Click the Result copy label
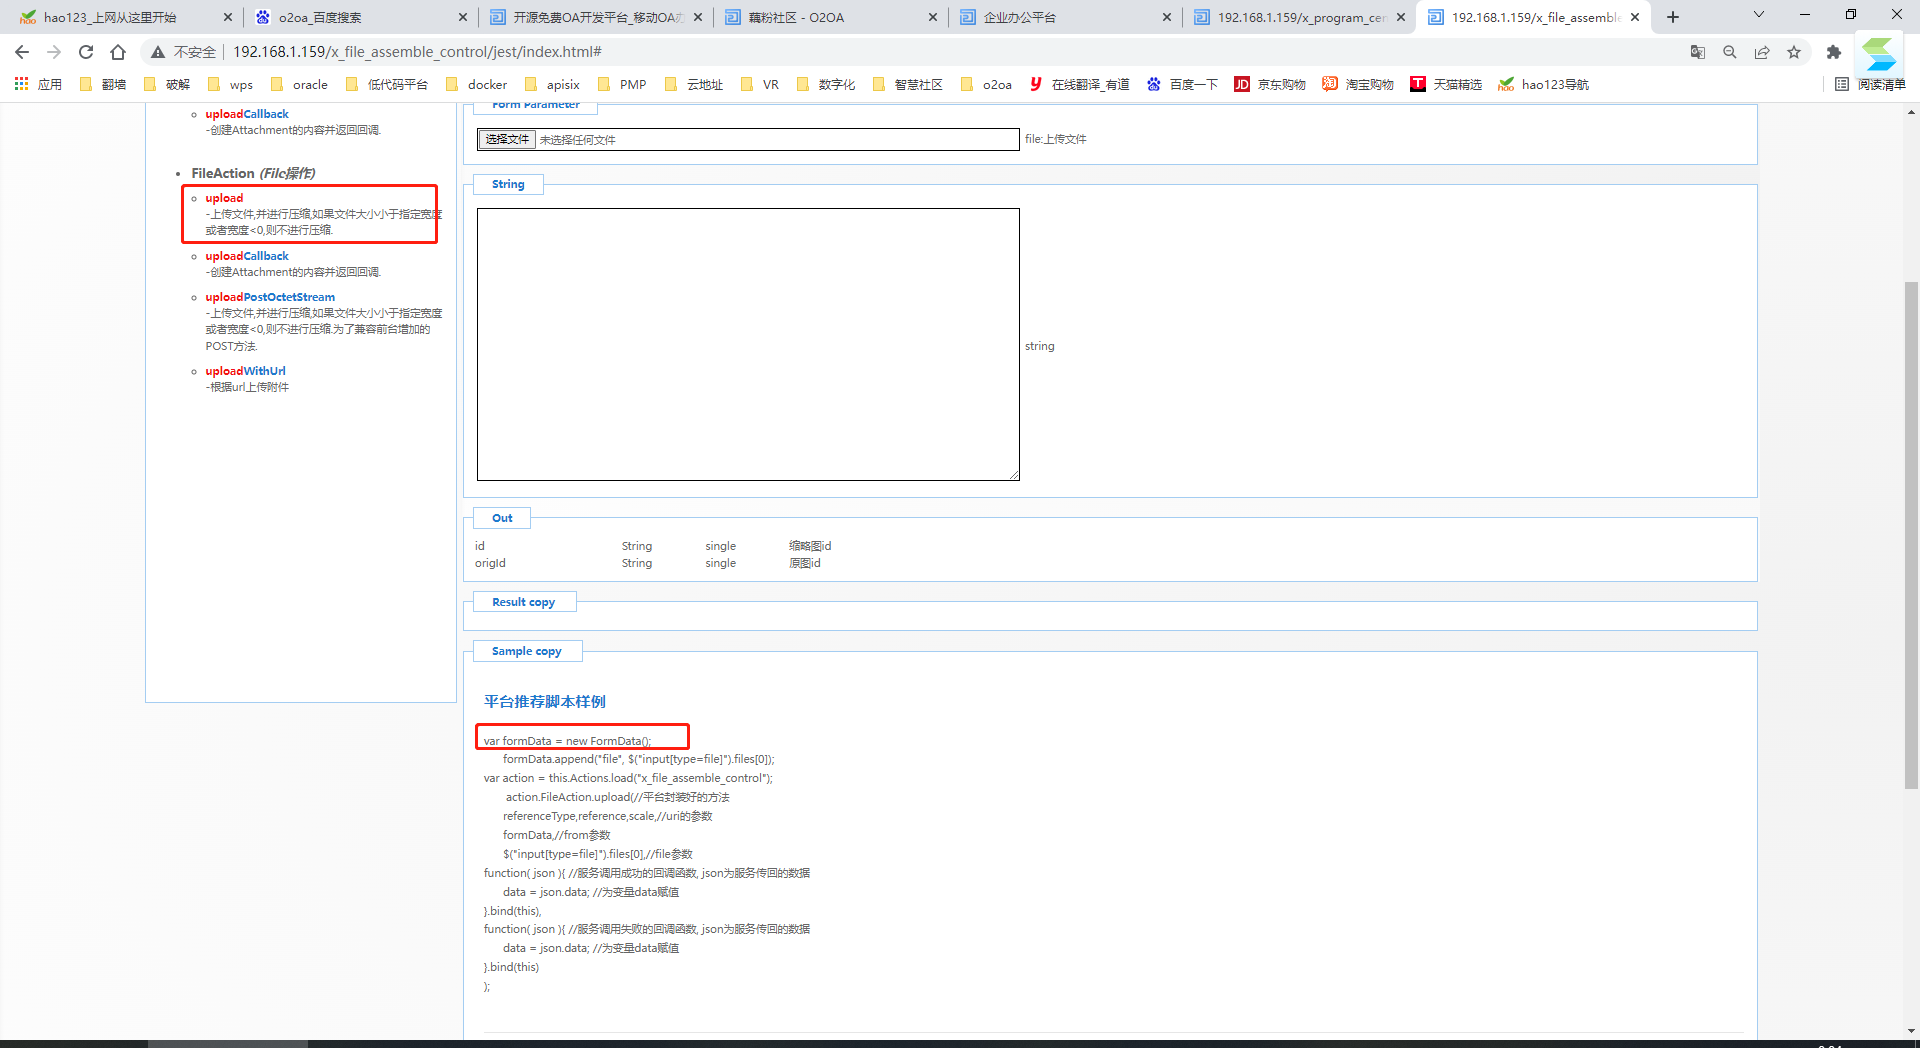This screenshot has width=1920, height=1048. click(523, 602)
